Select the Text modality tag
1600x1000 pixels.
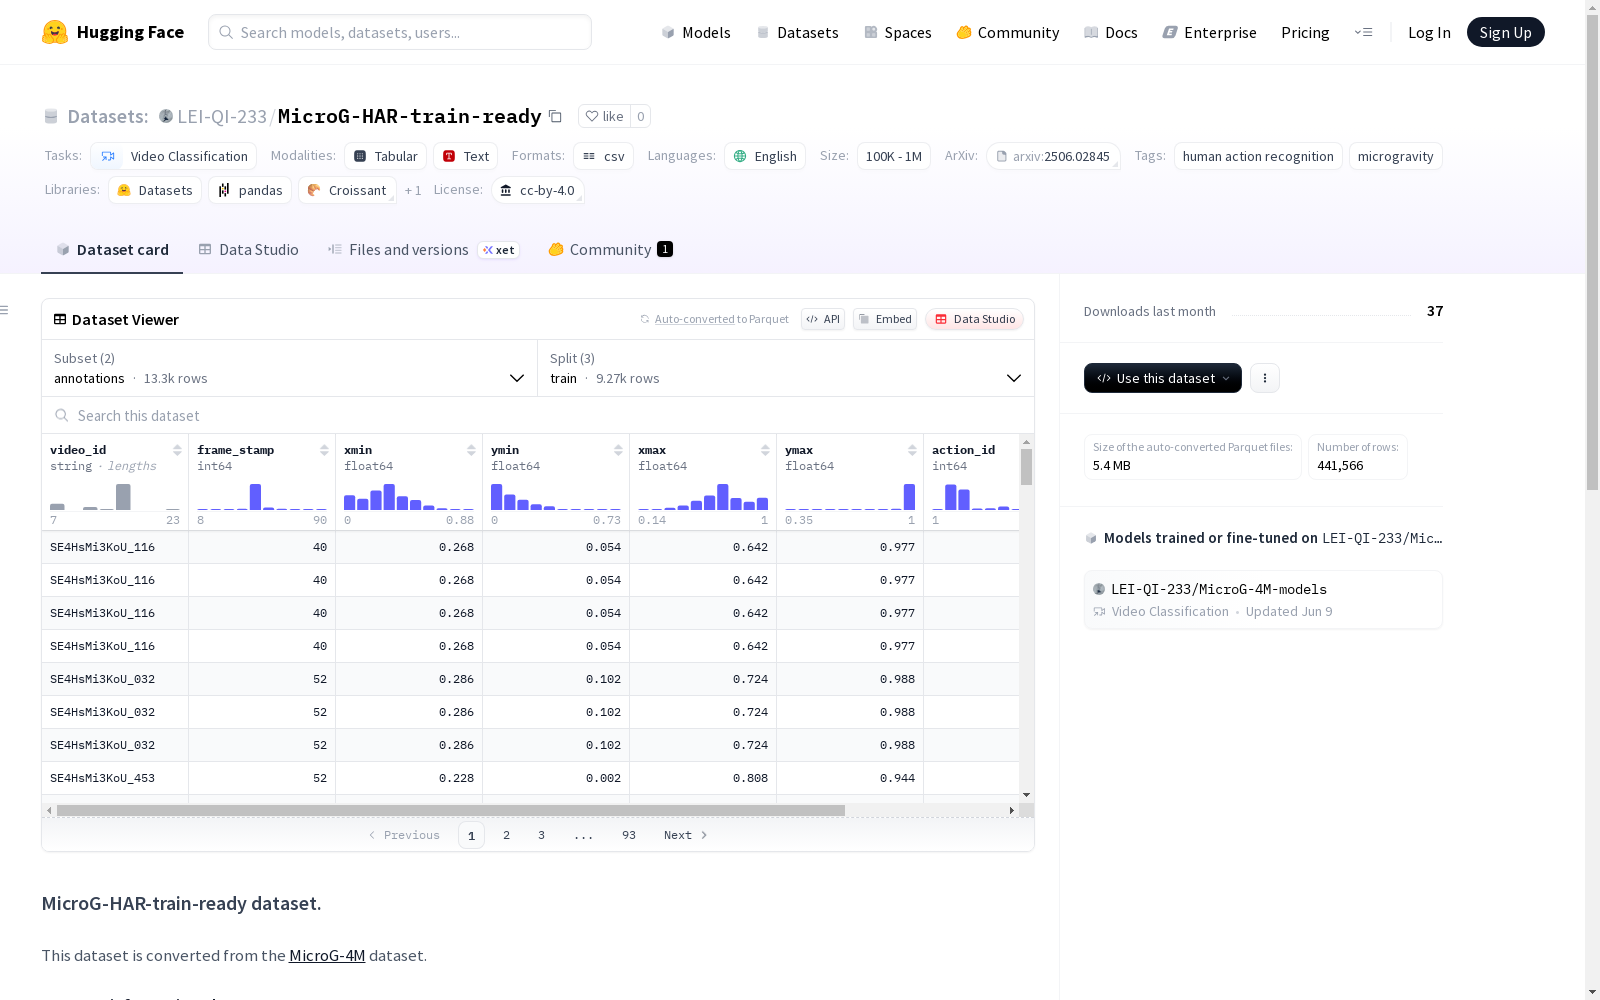coord(465,156)
